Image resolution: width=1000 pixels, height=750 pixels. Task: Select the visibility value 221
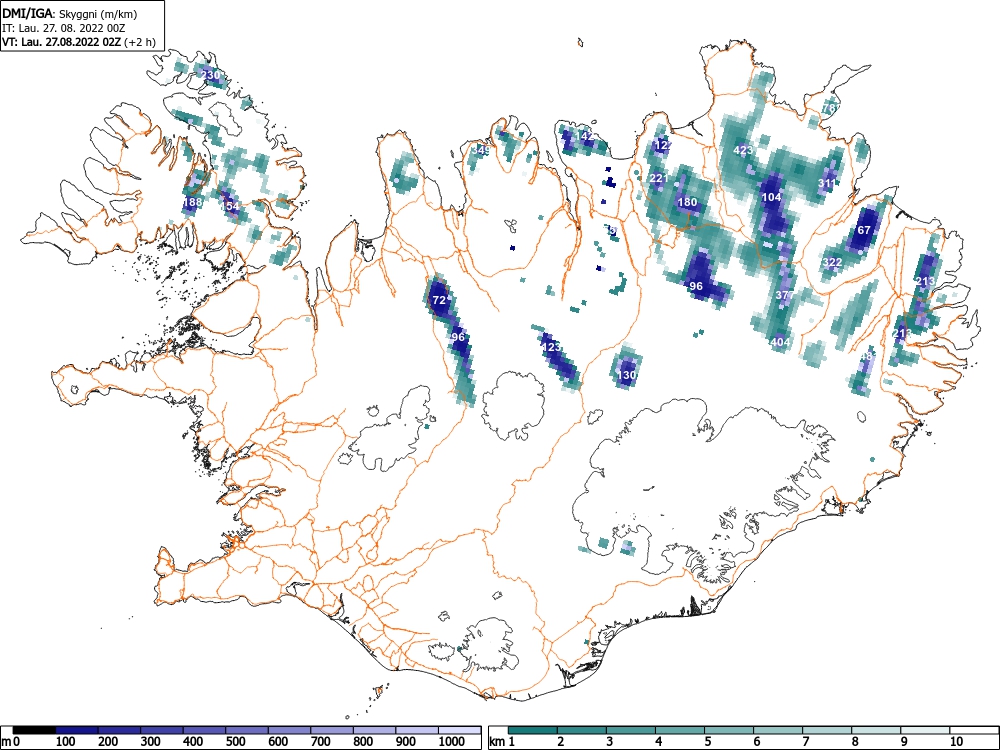click(x=658, y=178)
